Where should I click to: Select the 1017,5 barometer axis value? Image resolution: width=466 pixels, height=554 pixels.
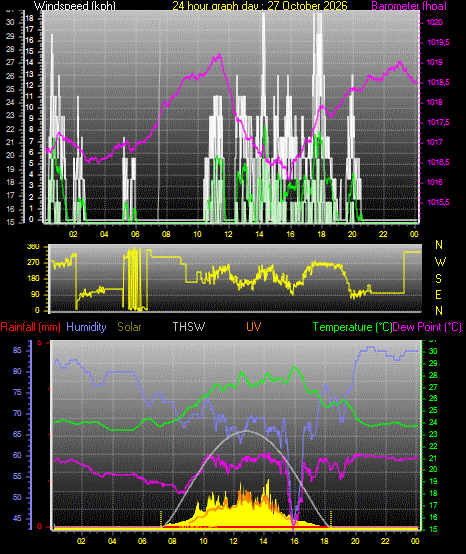(x=438, y=122)
